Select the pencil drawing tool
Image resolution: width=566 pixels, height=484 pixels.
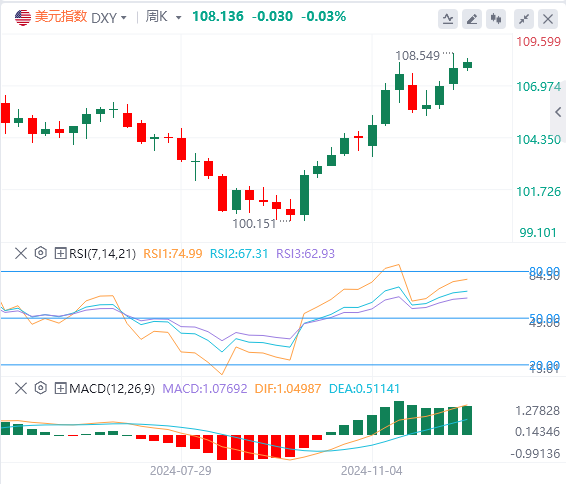pyautogui.click(x=472, y=19)
